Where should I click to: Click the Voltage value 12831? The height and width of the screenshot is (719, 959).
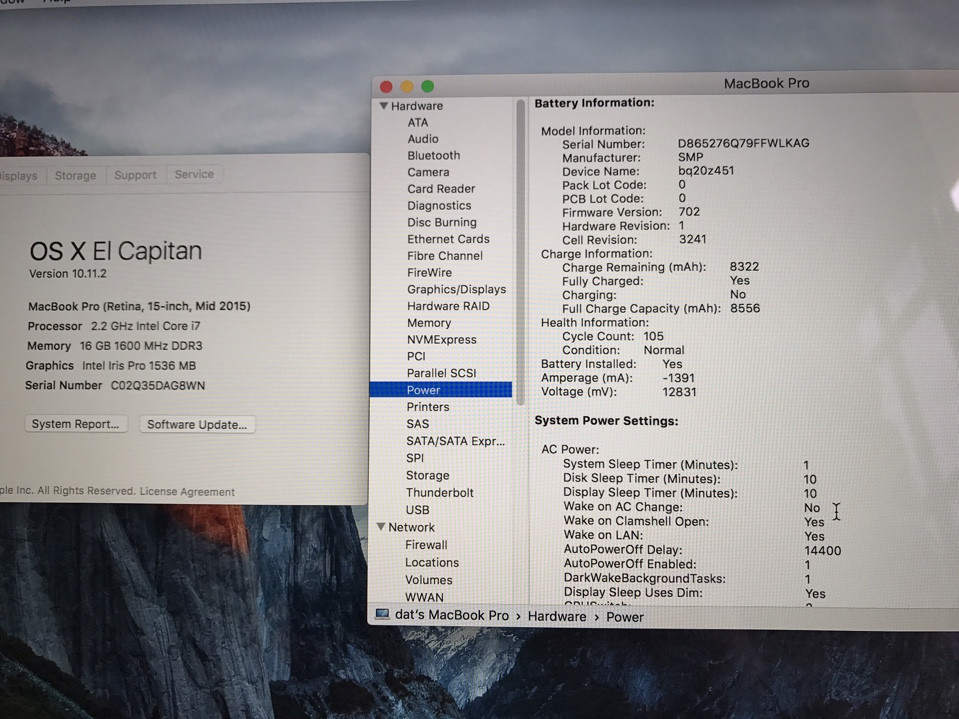pos(679,392)
